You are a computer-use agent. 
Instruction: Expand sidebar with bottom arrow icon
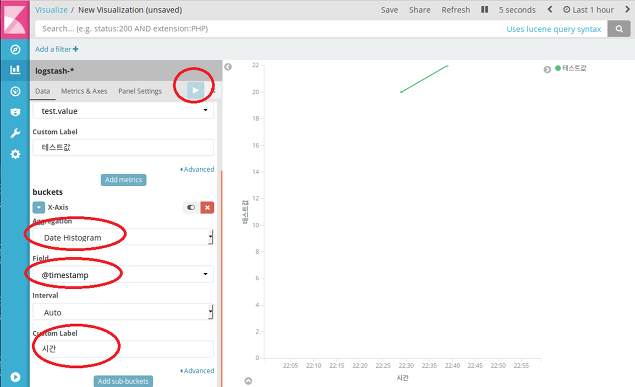[x=15, y=377]
